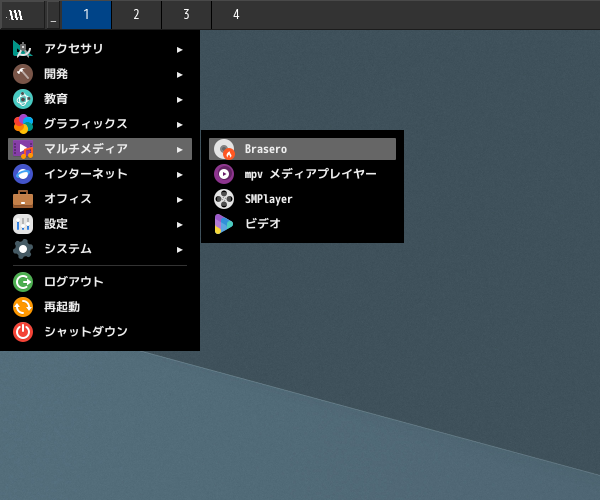Launch SMPlayer from the submenu
This screenshot has height=500, width=600.
click(302, 199)
